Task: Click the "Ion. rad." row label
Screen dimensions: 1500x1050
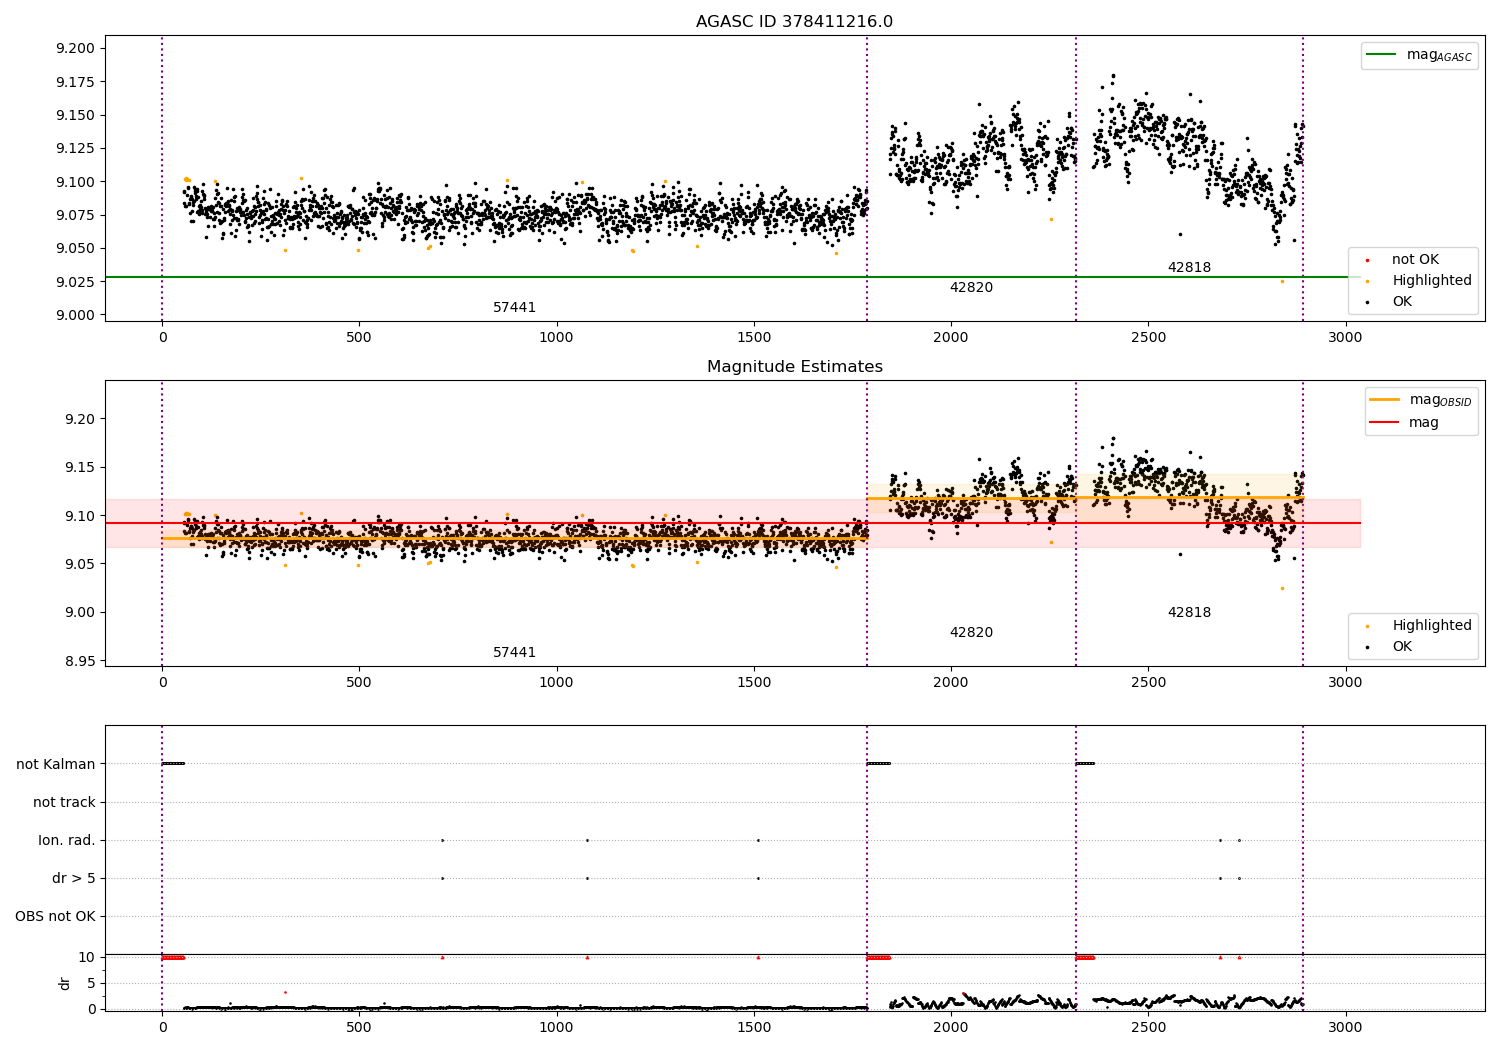Action: [x=67, y=841]
